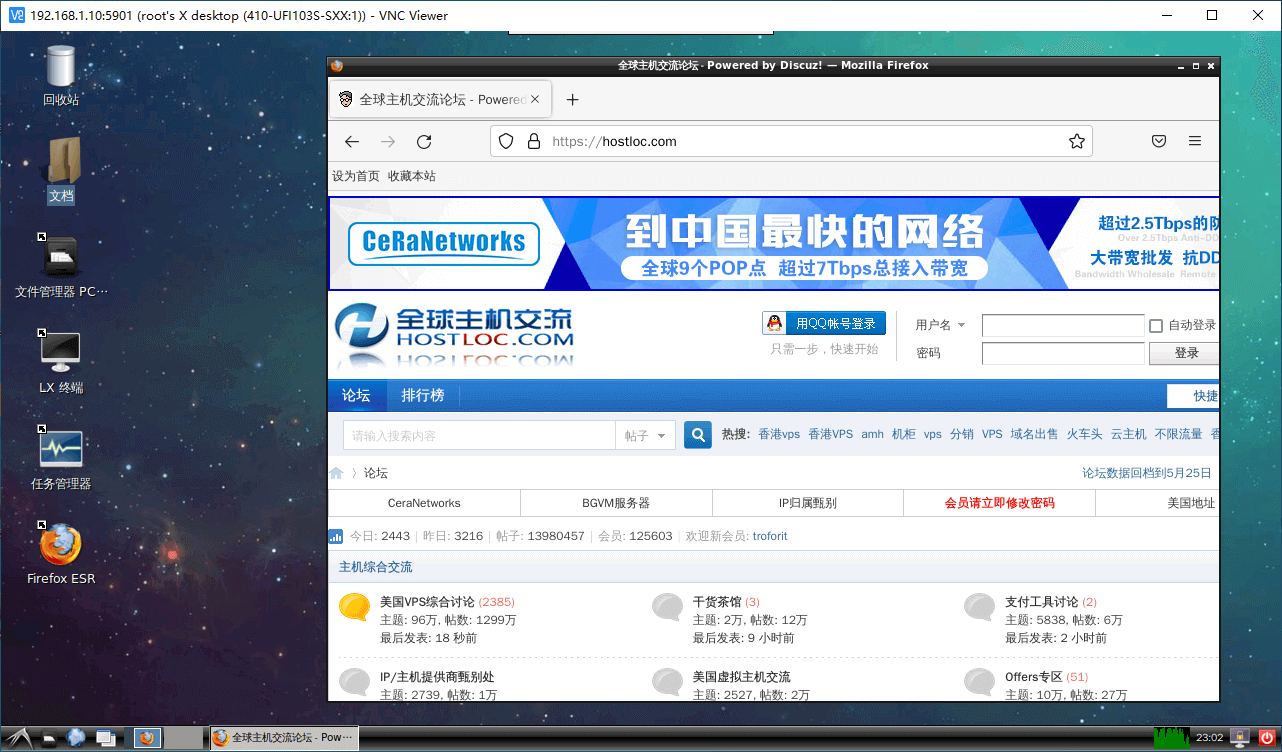Screen dimensions: 1282x752
Task: Open the LXDE start menu in taskbar
Action: tap(21, 739)
